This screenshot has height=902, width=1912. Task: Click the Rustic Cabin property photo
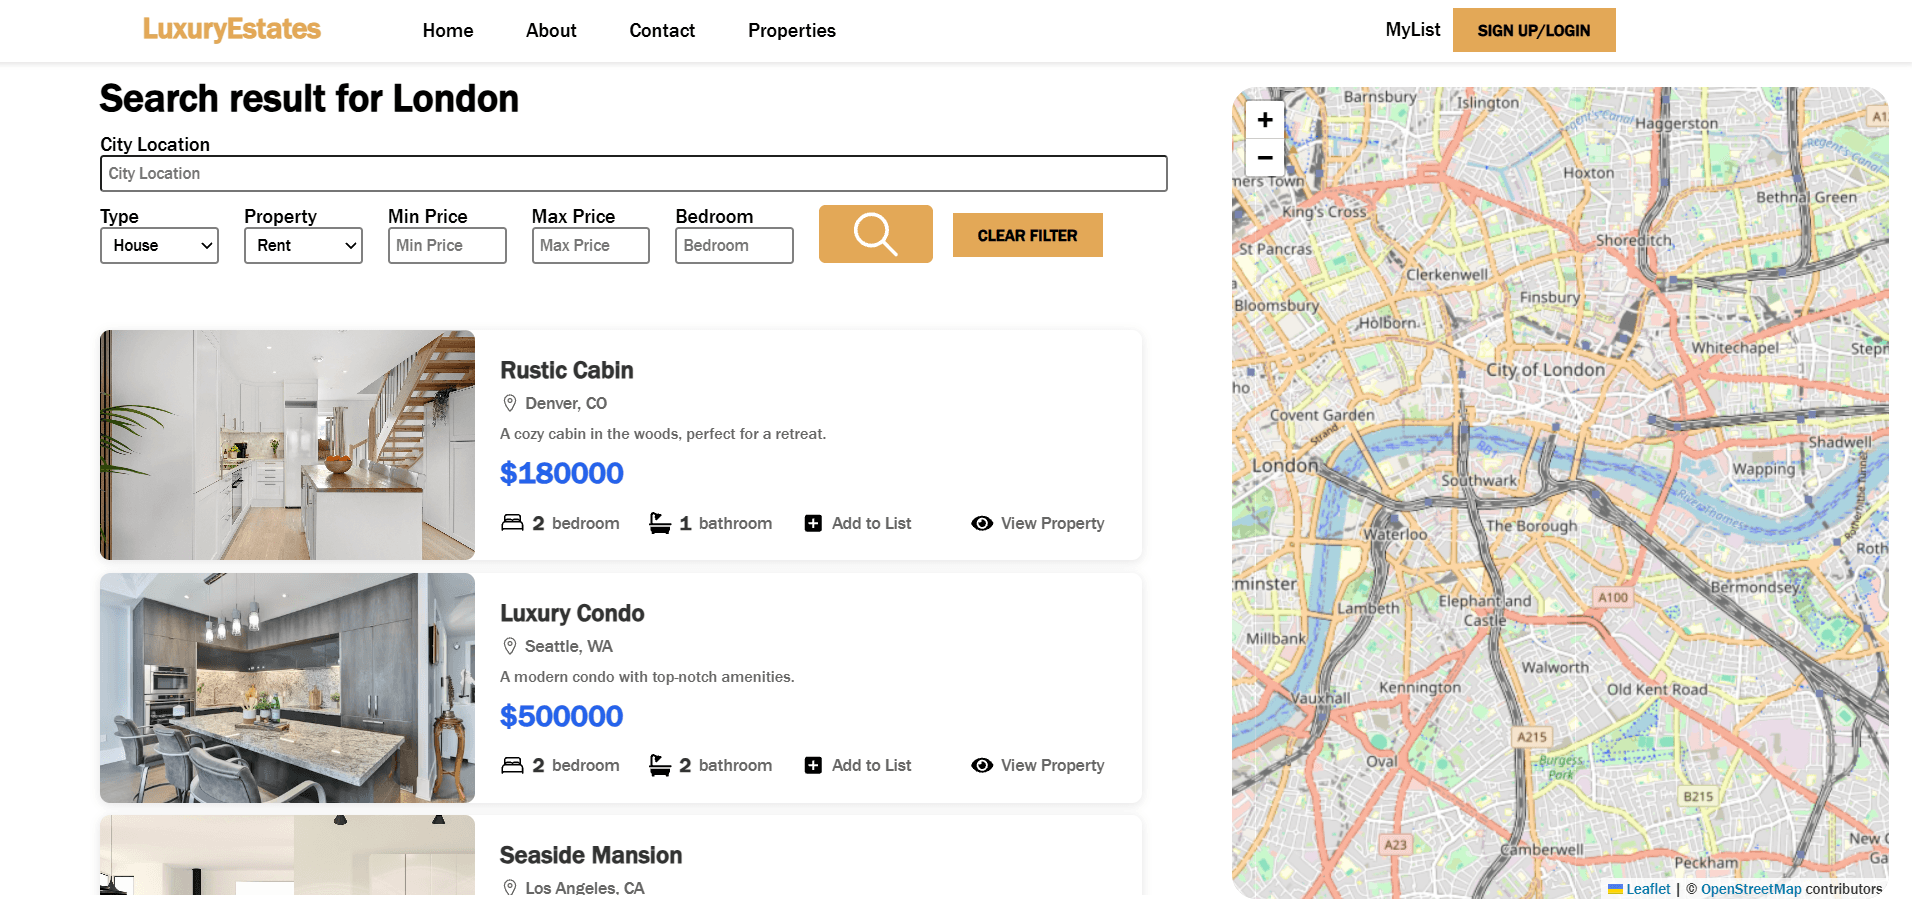(287, 445)
